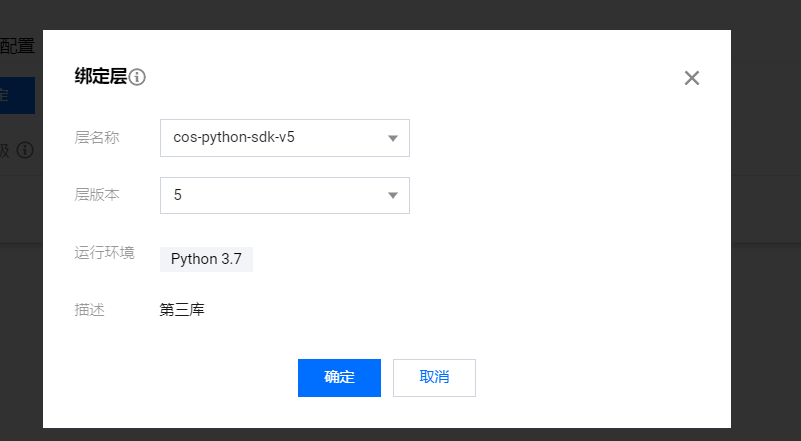This screenshot has width=801, height=441.
Task: Click the 第三库 description text
Action: point(182,310)
